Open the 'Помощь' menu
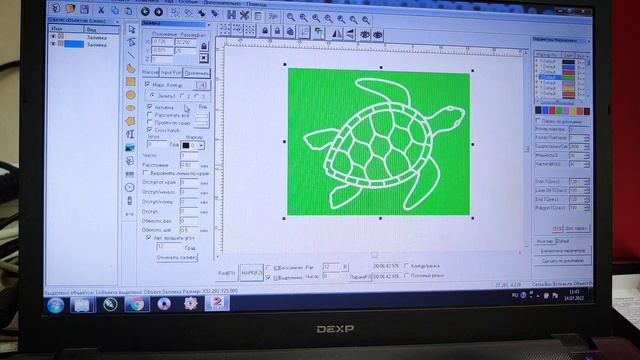640x360 pixels. (257, 4)
